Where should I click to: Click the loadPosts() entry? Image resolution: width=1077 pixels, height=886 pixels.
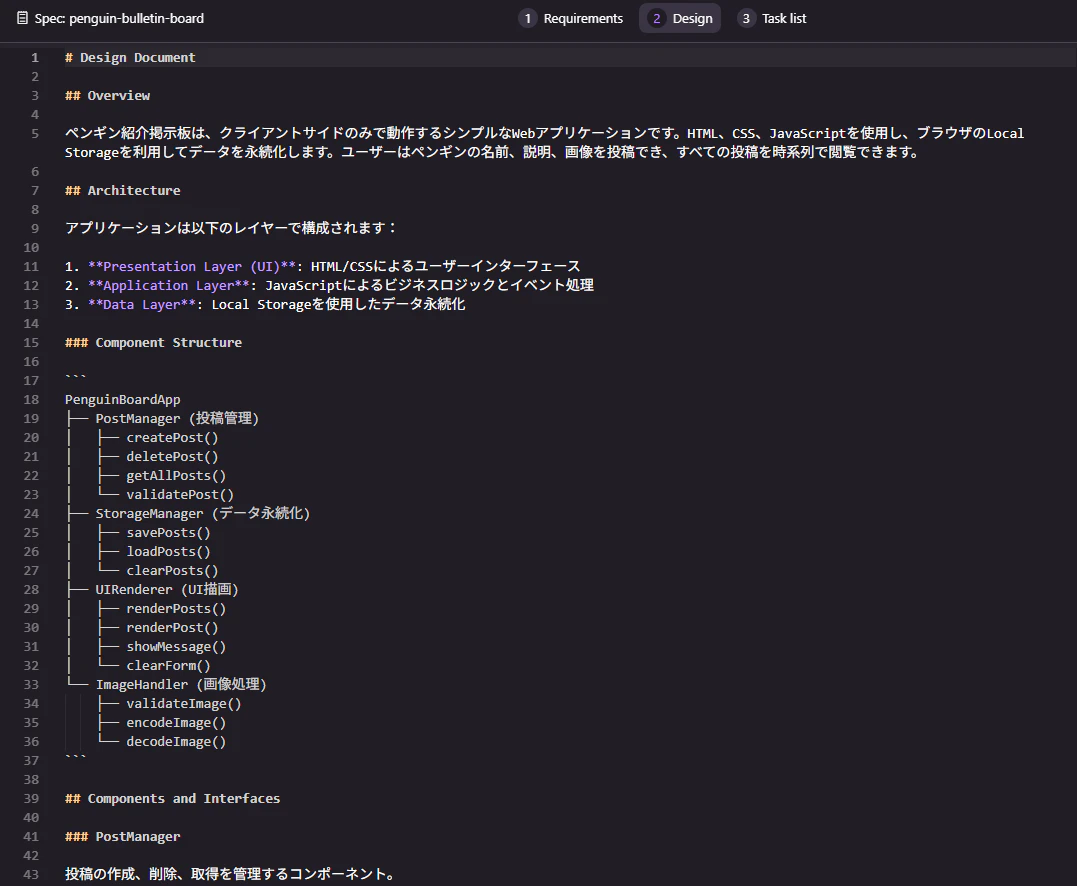168,552
